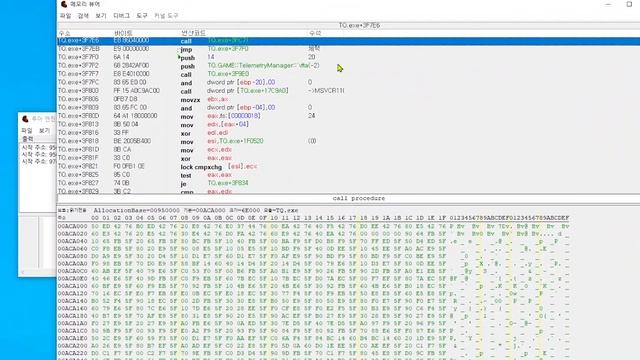
Task: Click hex row at address 00ACA080
Action: (x=313, y=256)
